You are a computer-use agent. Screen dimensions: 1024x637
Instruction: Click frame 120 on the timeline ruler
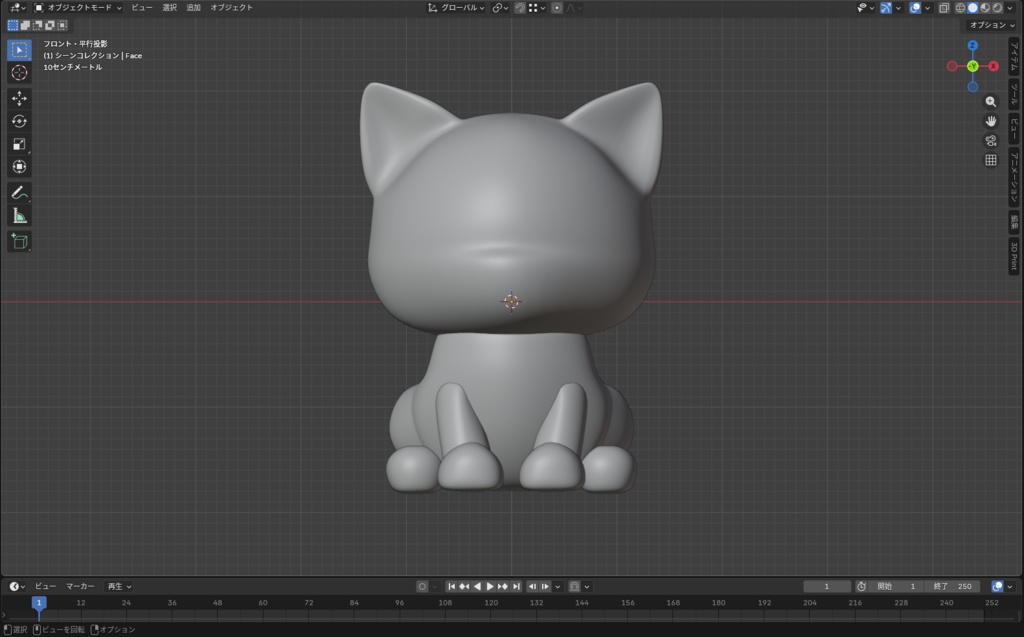point(489,605)
